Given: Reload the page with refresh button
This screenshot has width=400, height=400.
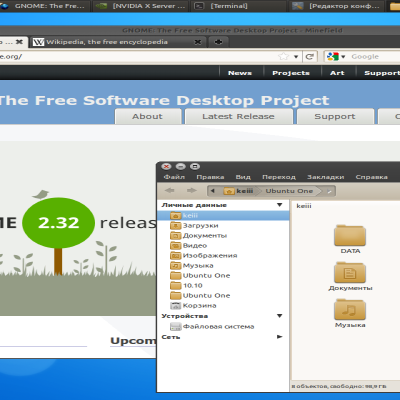Looking at the screenshot, I should [x=310, y=56].
